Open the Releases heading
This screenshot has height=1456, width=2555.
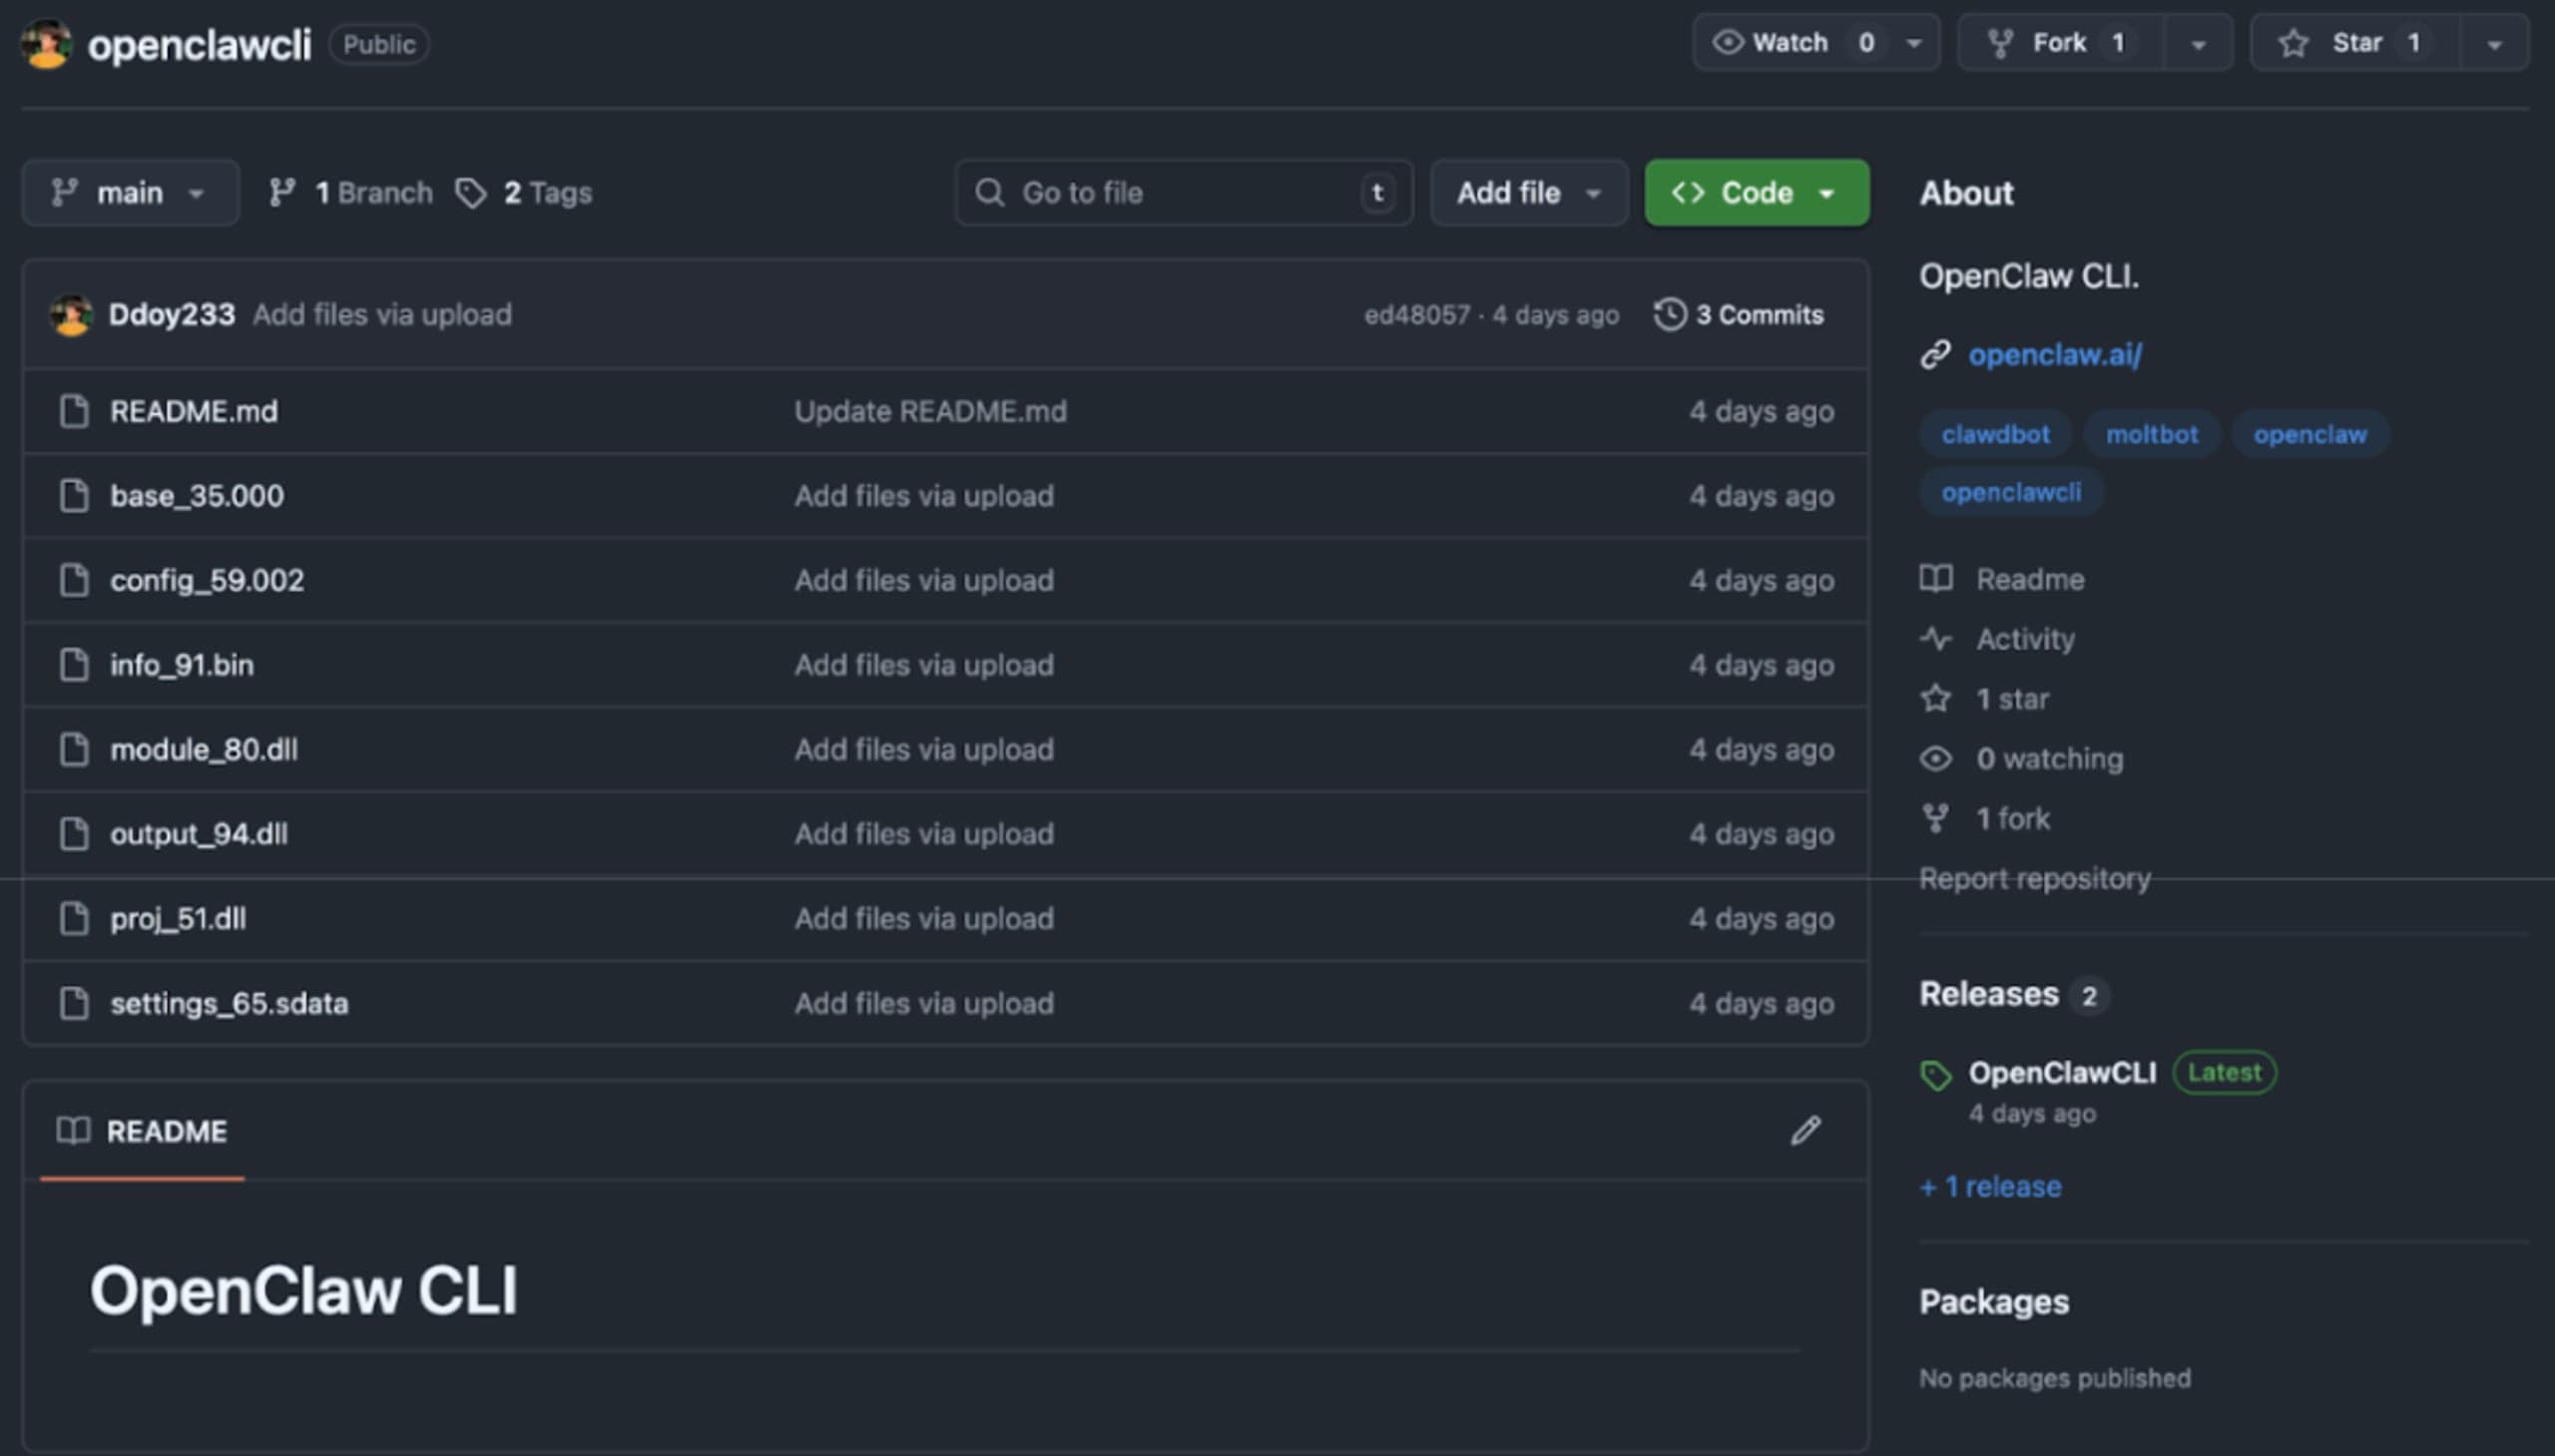pyautogui.click(x=1989, y=994)
